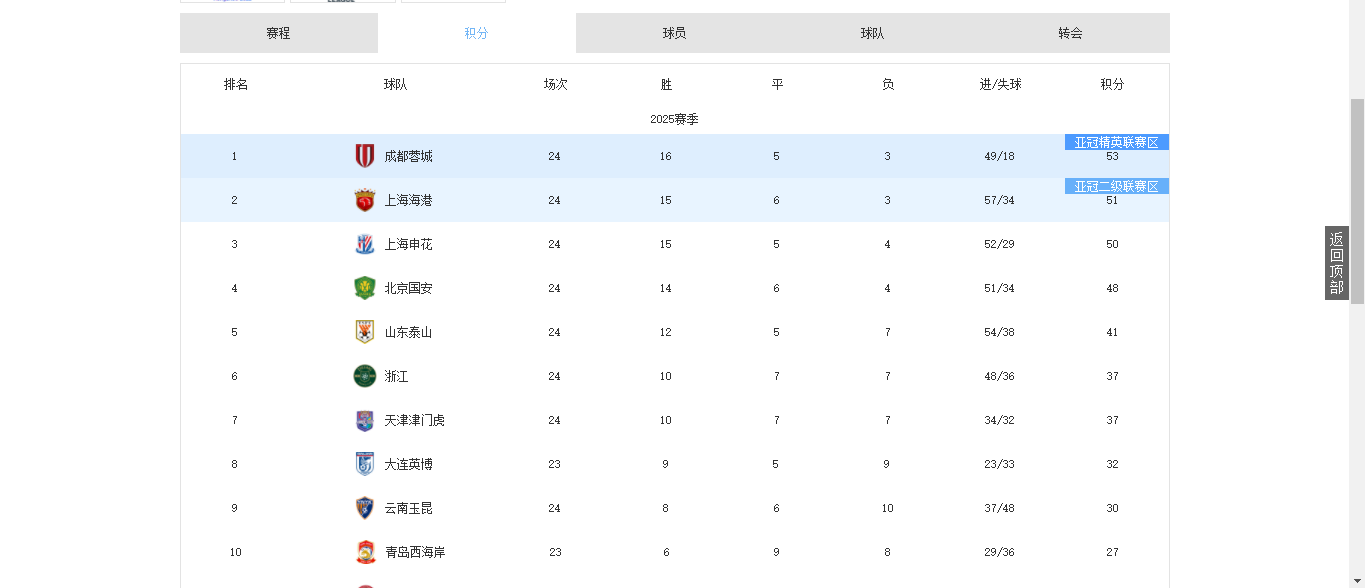Click the 上海海港 team crest icon

pos(365,200)
